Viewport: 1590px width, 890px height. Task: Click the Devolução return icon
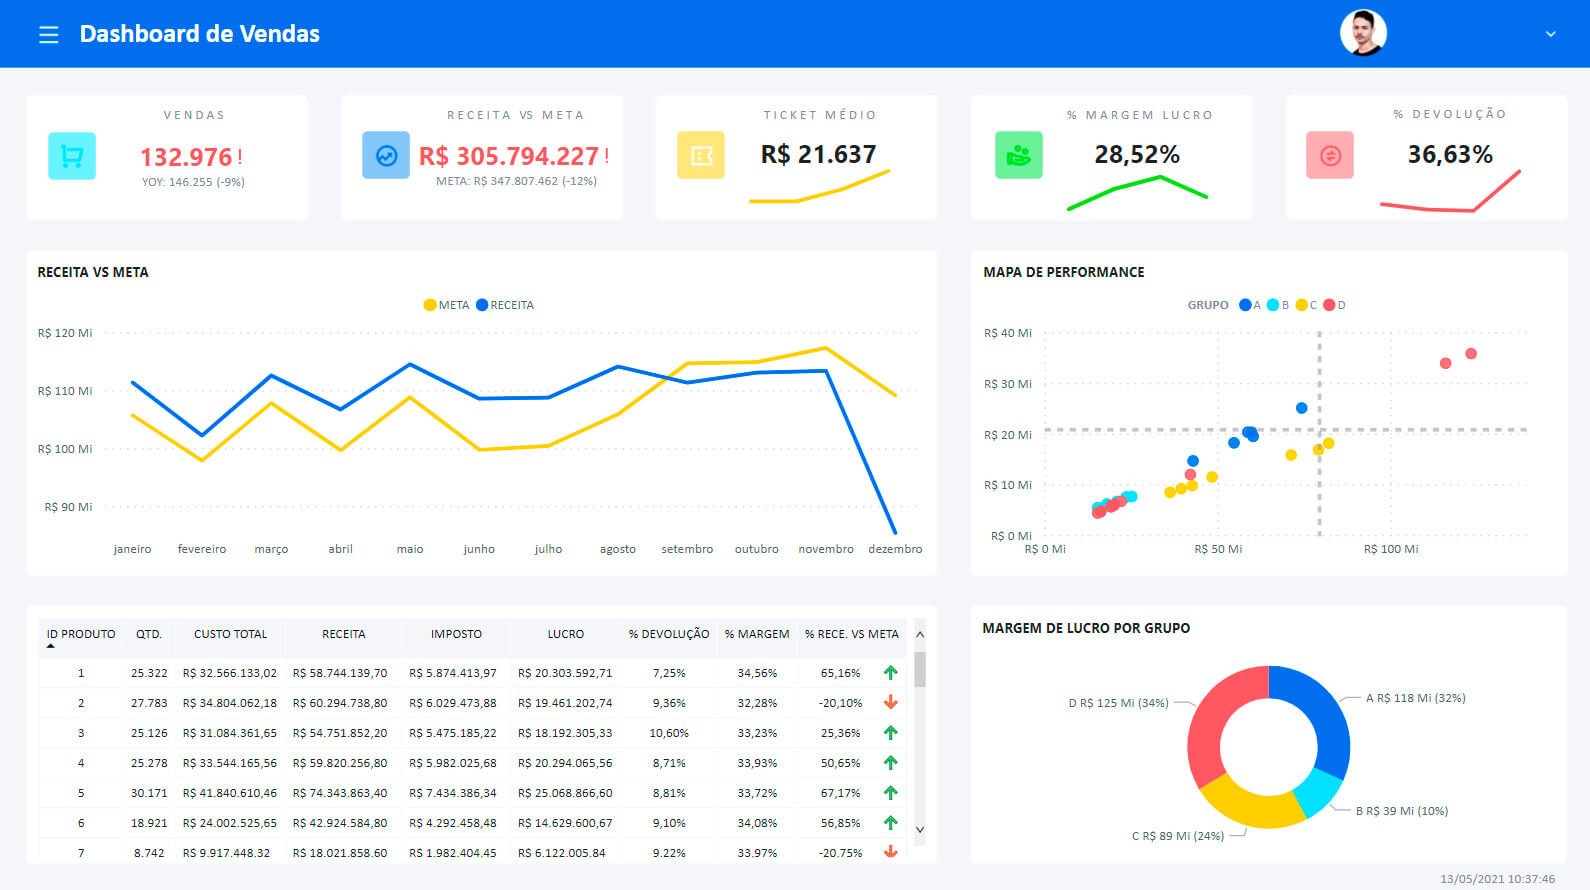point(1330,156)
